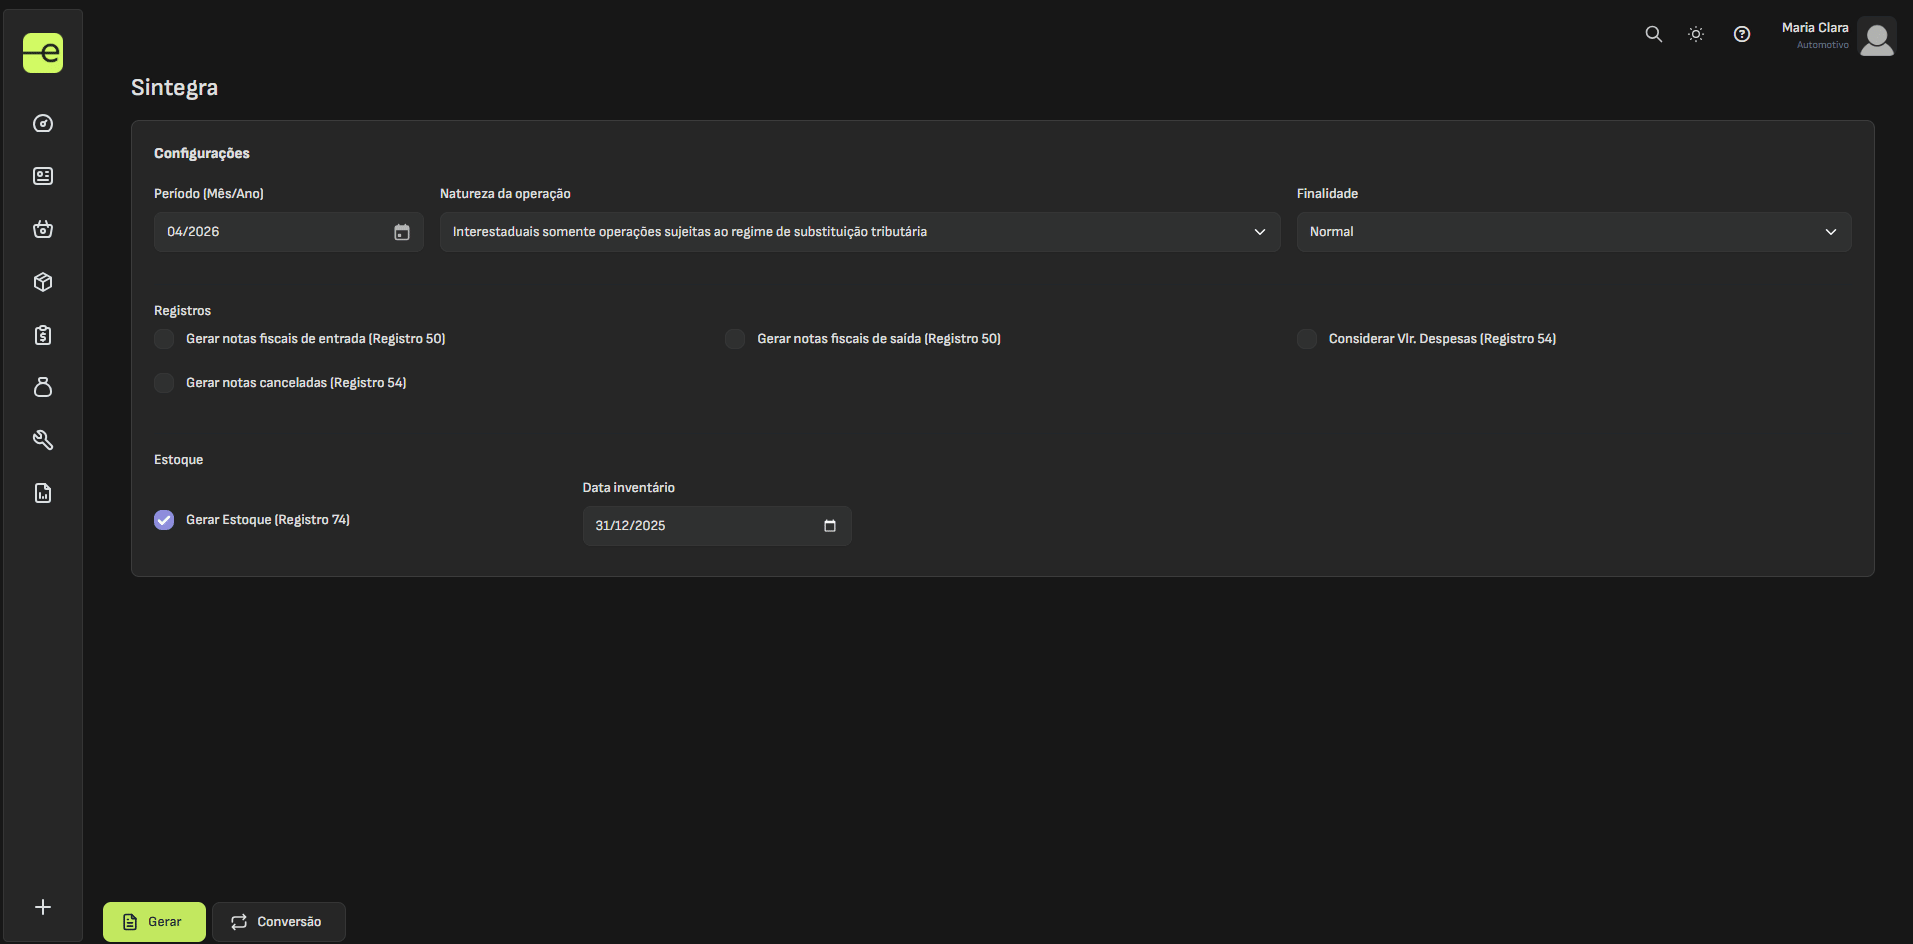1913x944 pixels.
Task: Open the shopping basket icon in sidebar
Action: (43, 229)
